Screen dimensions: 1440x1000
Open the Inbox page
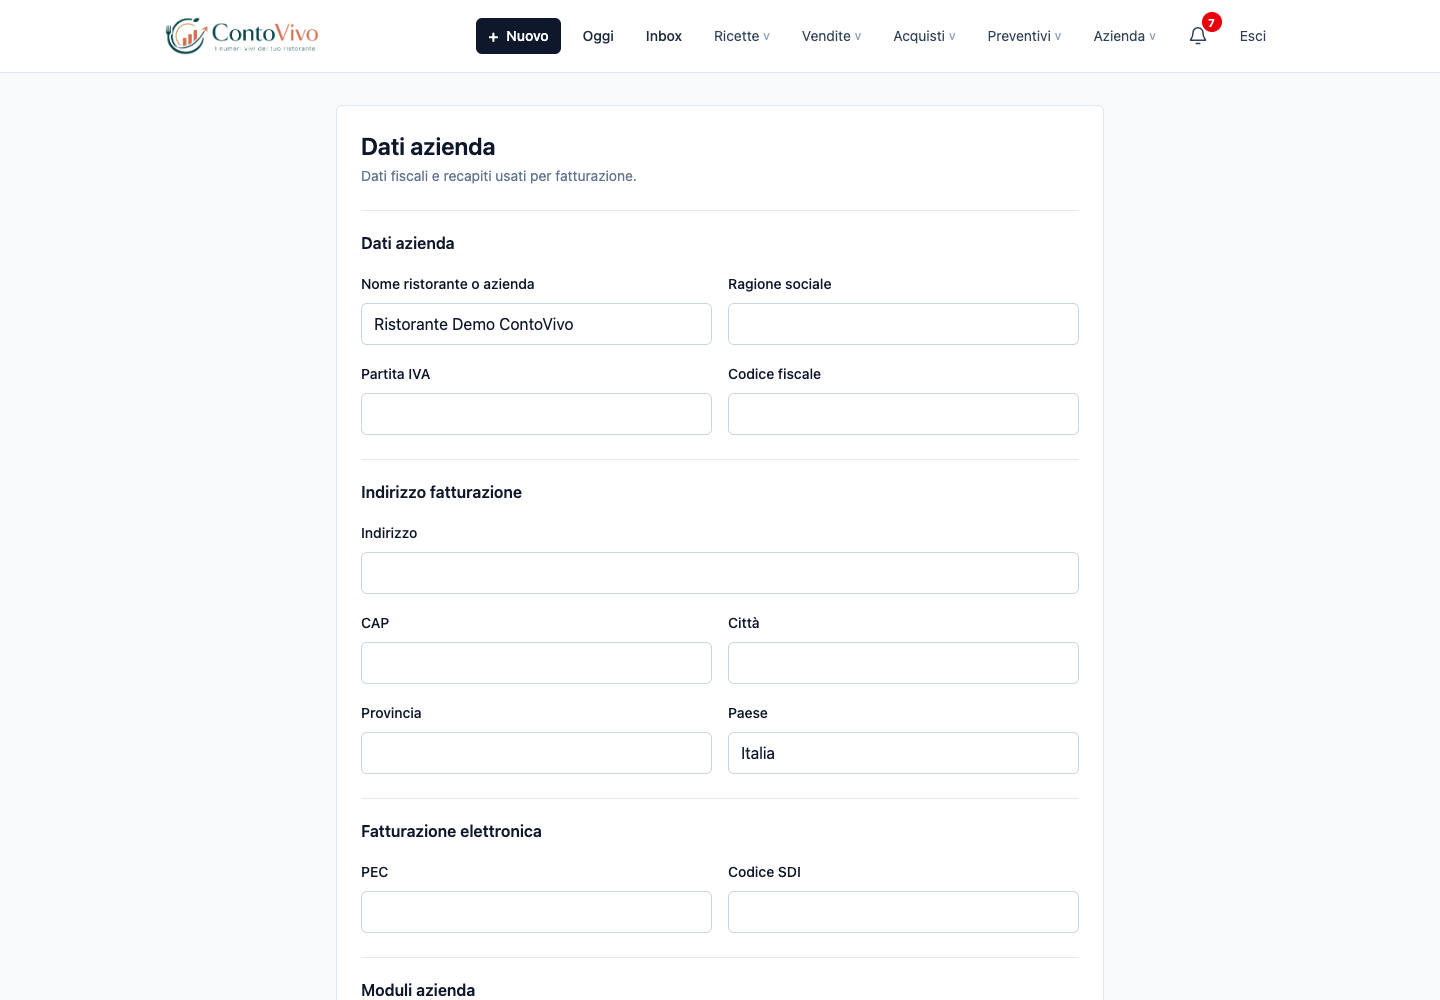(664, 36)
